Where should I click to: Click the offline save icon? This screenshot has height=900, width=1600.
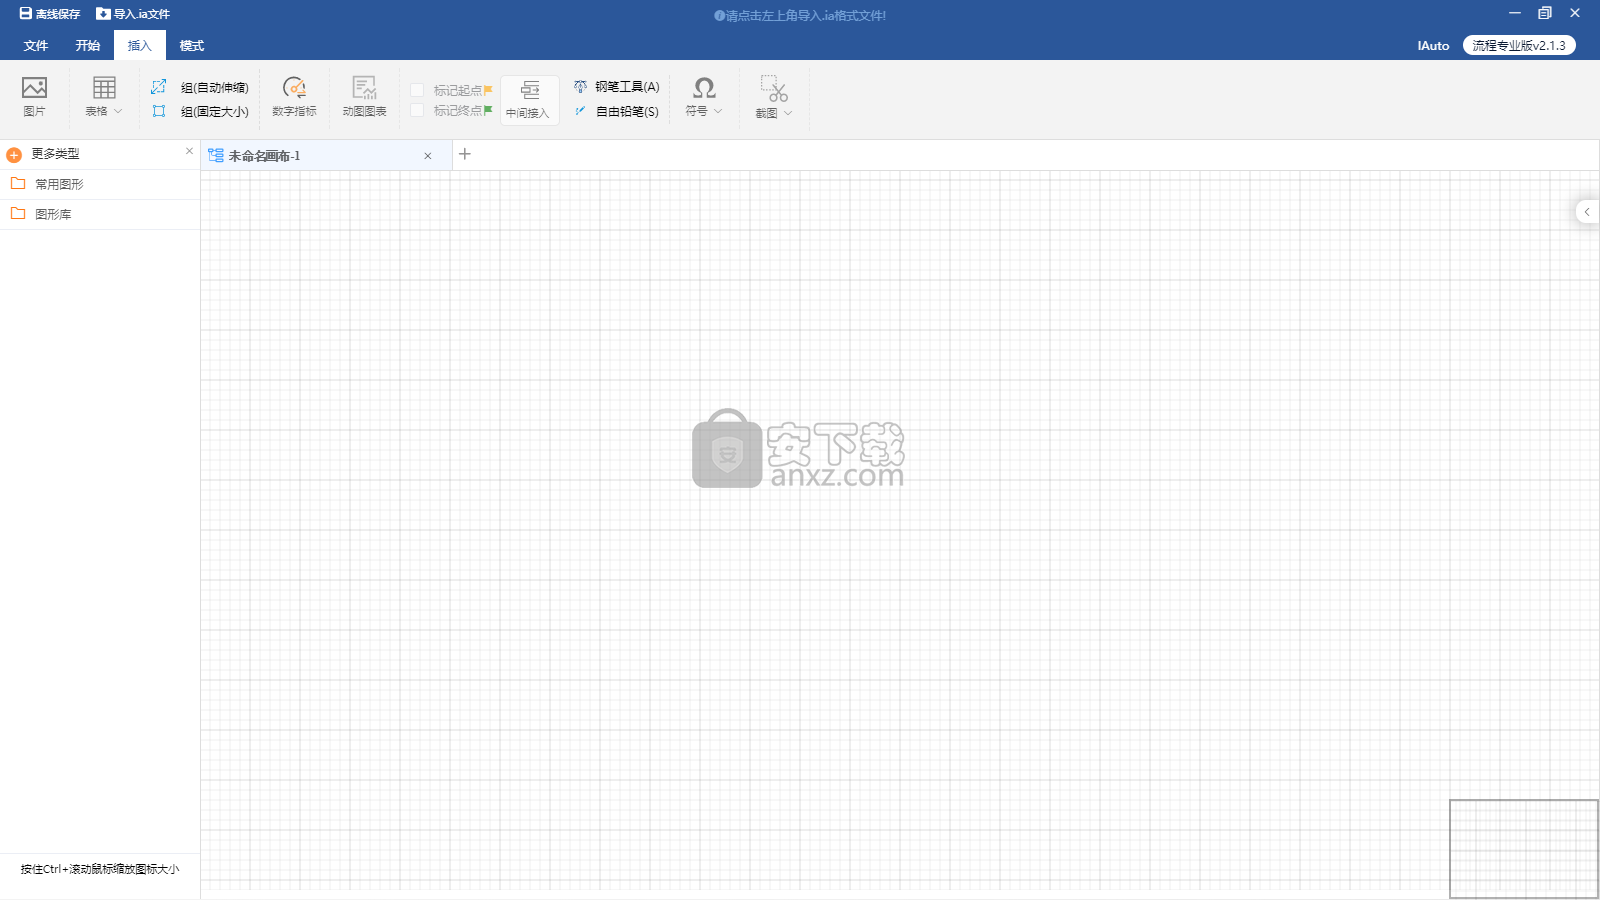click(x=26, y=14)
